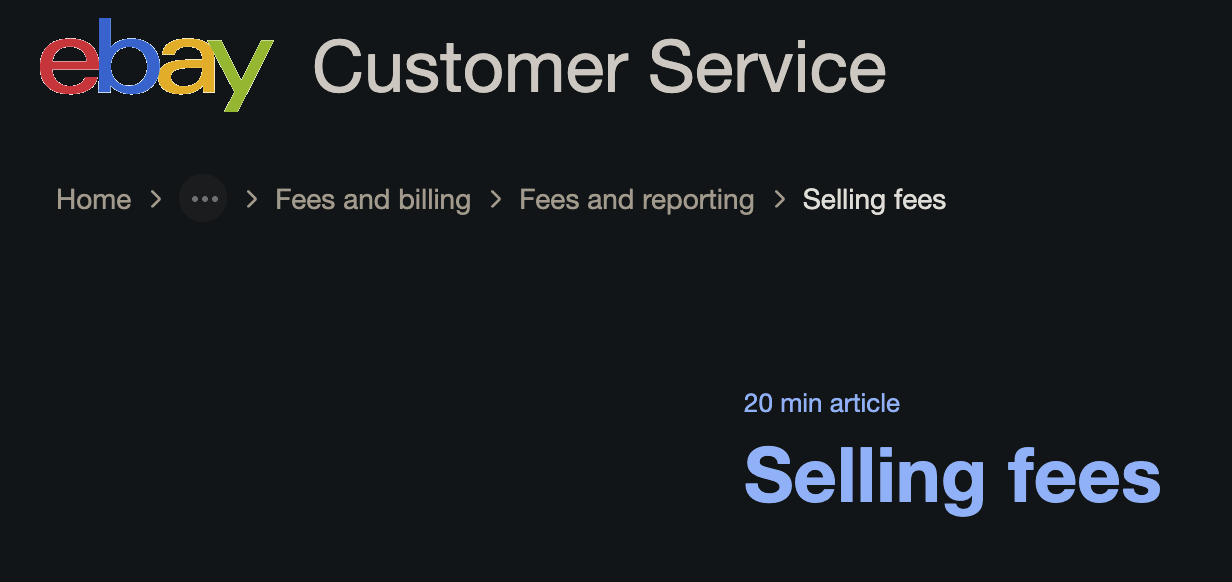Go to Home in the breadcrumb
The image size is (1232, 582).
(93, 199)
